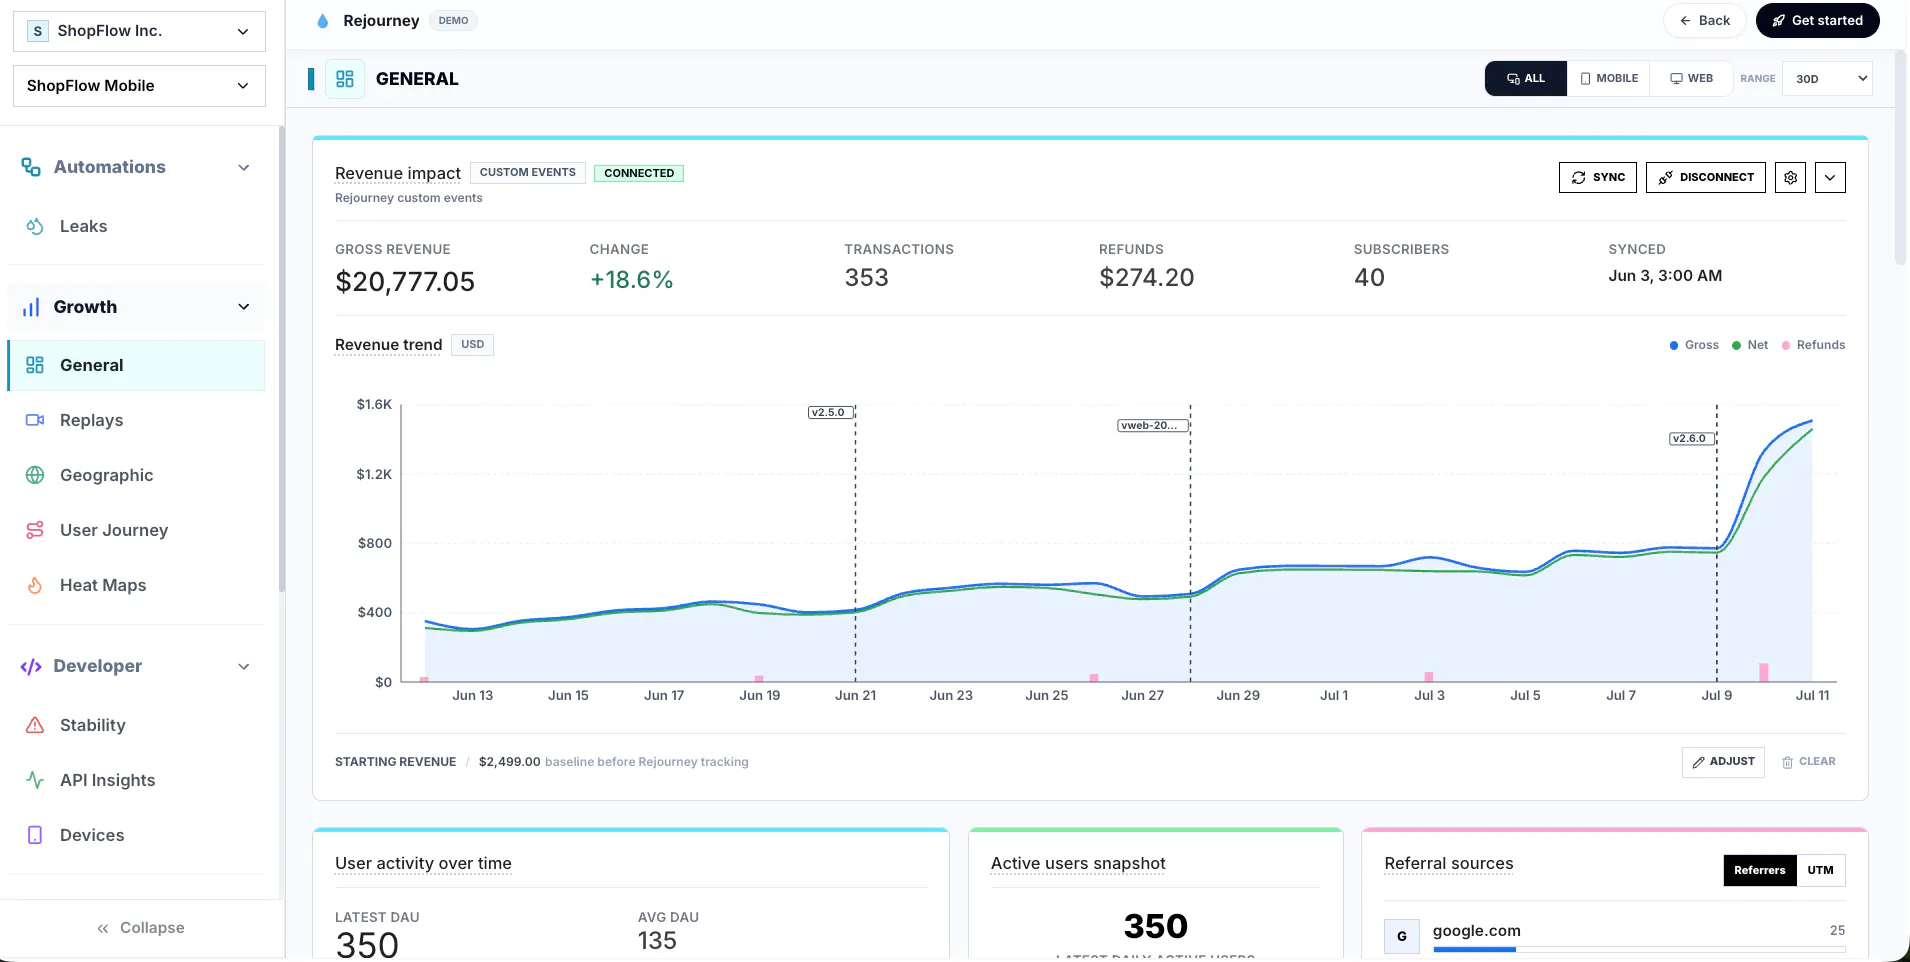1910x962 pixels.
Task: Switch platform filter to MOBILE
Action: pyautogui.click(x=1609, y=78)
